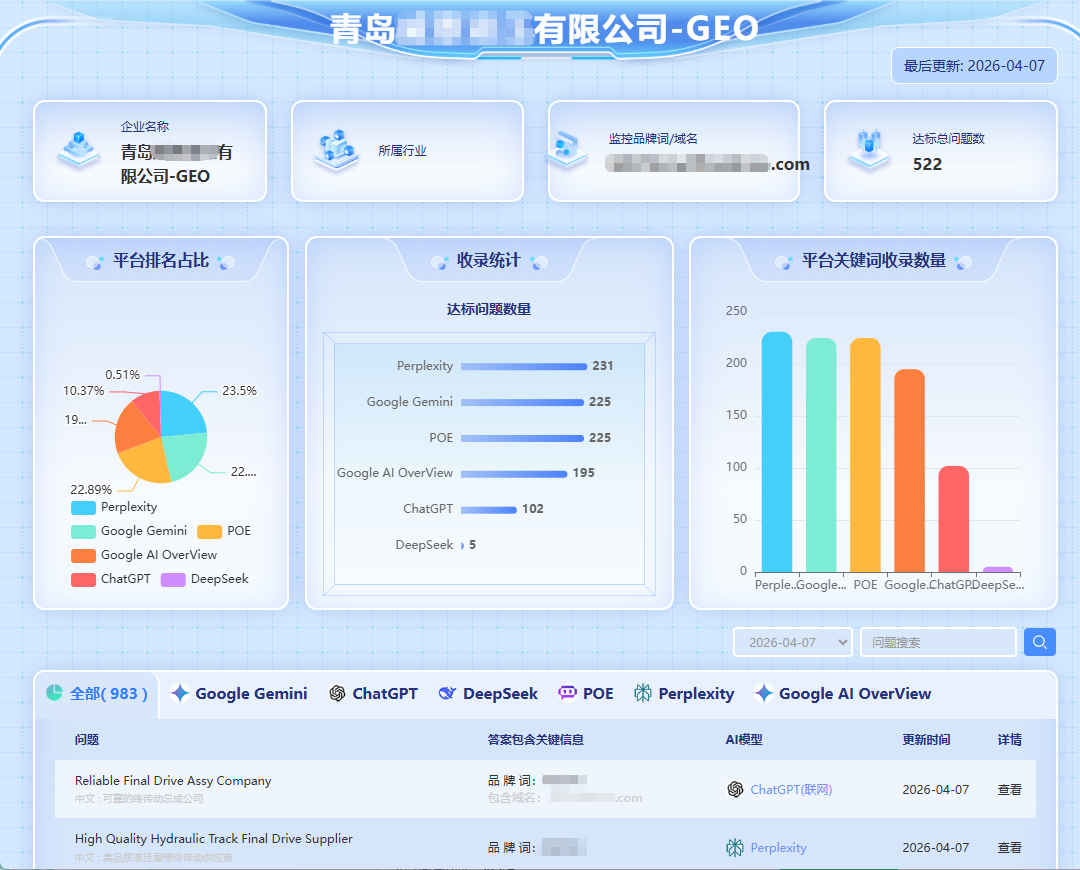This screenshot has width=1080, height=870.
Task: Click the pie chart icon on All tab
Action: click(55, 693)
